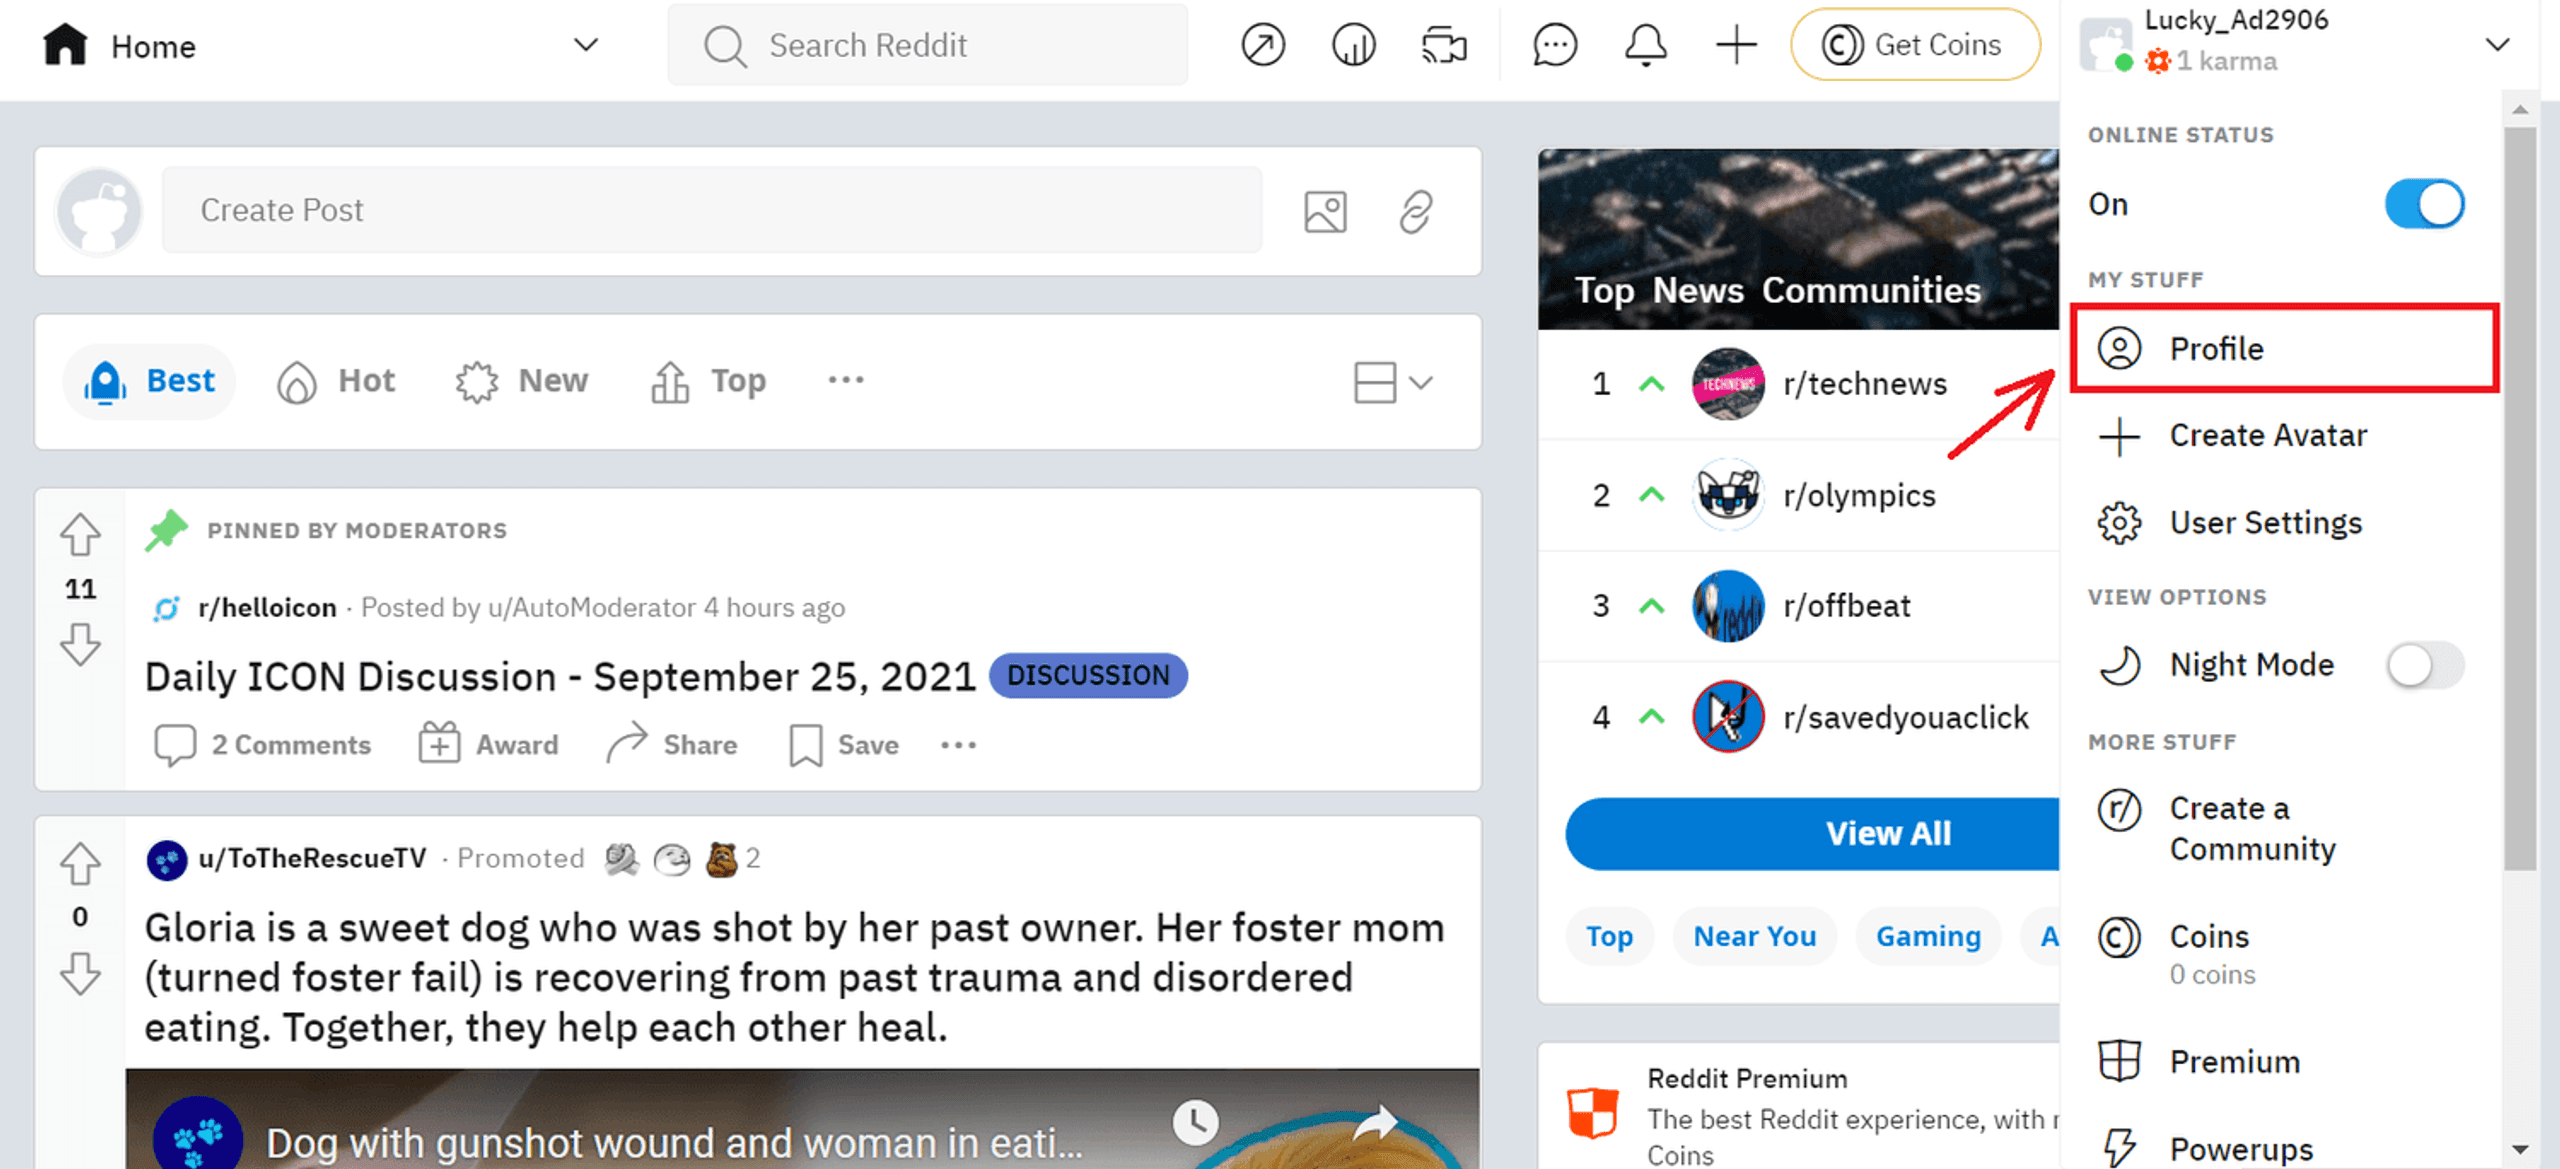Open Profile from the user menu
2560x1169 pixels.
[2285, 349]
